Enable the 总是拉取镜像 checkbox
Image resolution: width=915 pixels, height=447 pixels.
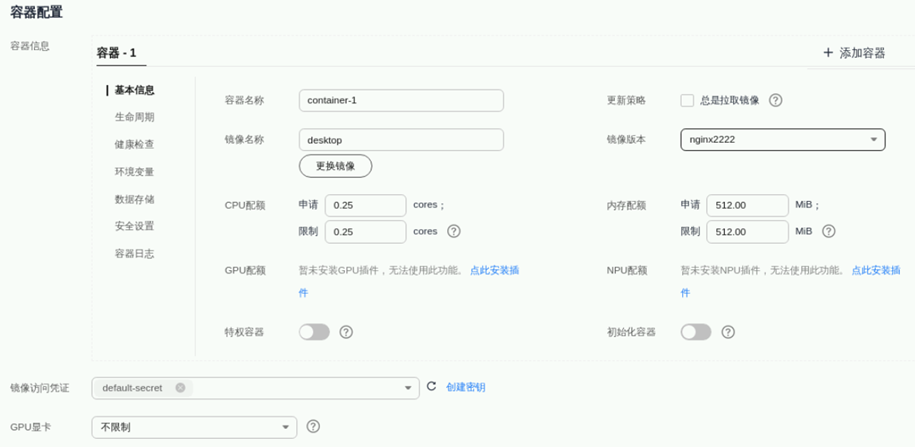(x=687, y=100)
